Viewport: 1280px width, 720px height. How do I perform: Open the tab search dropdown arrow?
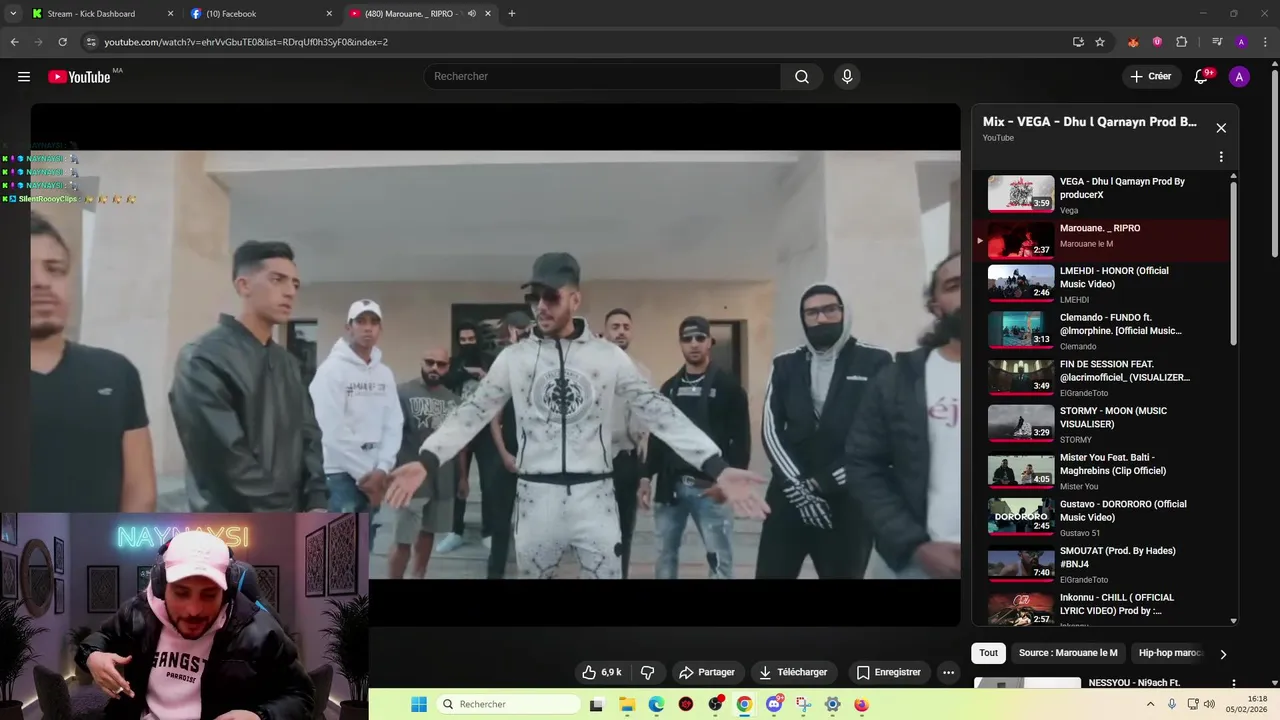pyautogui.click(x=13, y=14)
